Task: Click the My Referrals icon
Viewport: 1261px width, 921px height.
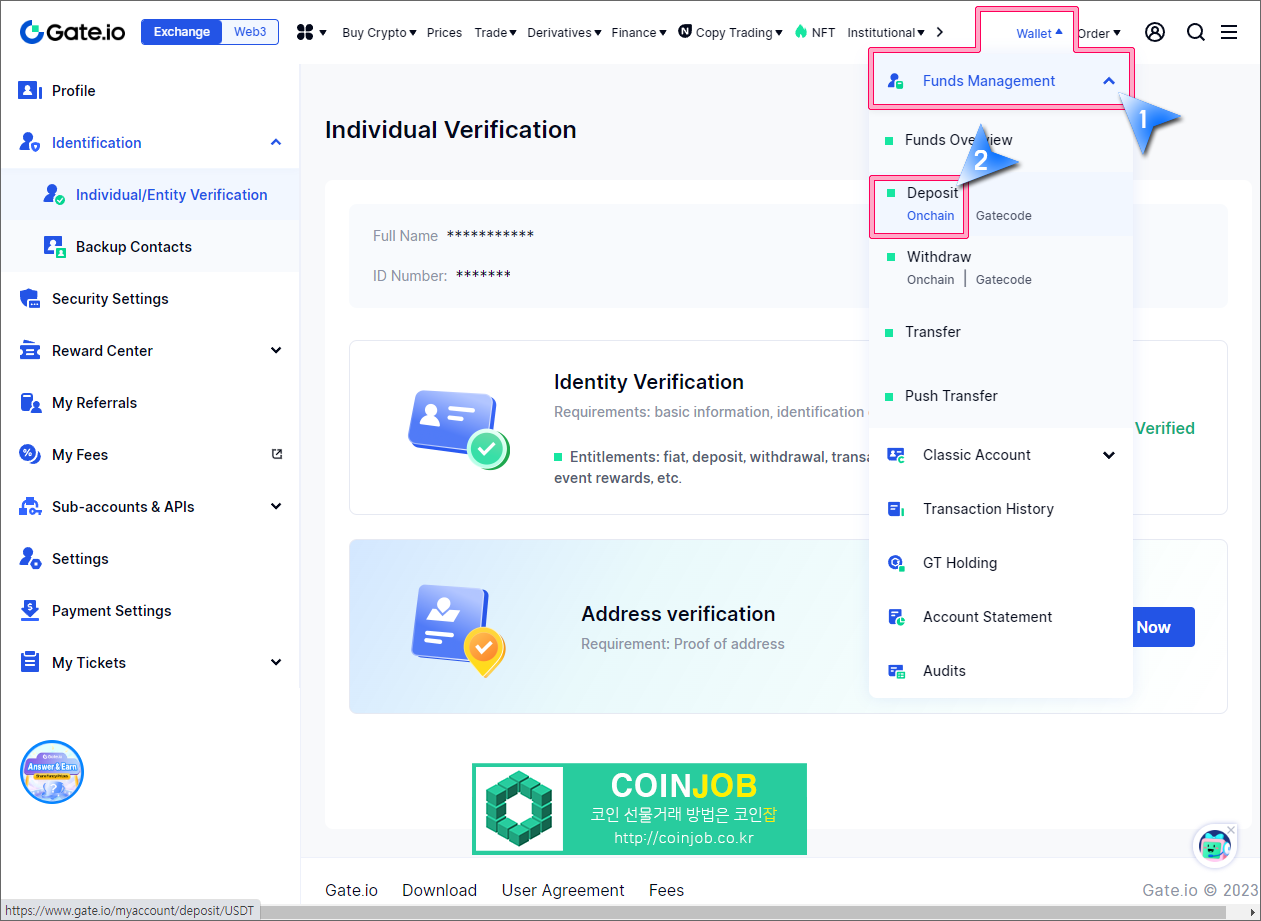Action: 30,402
